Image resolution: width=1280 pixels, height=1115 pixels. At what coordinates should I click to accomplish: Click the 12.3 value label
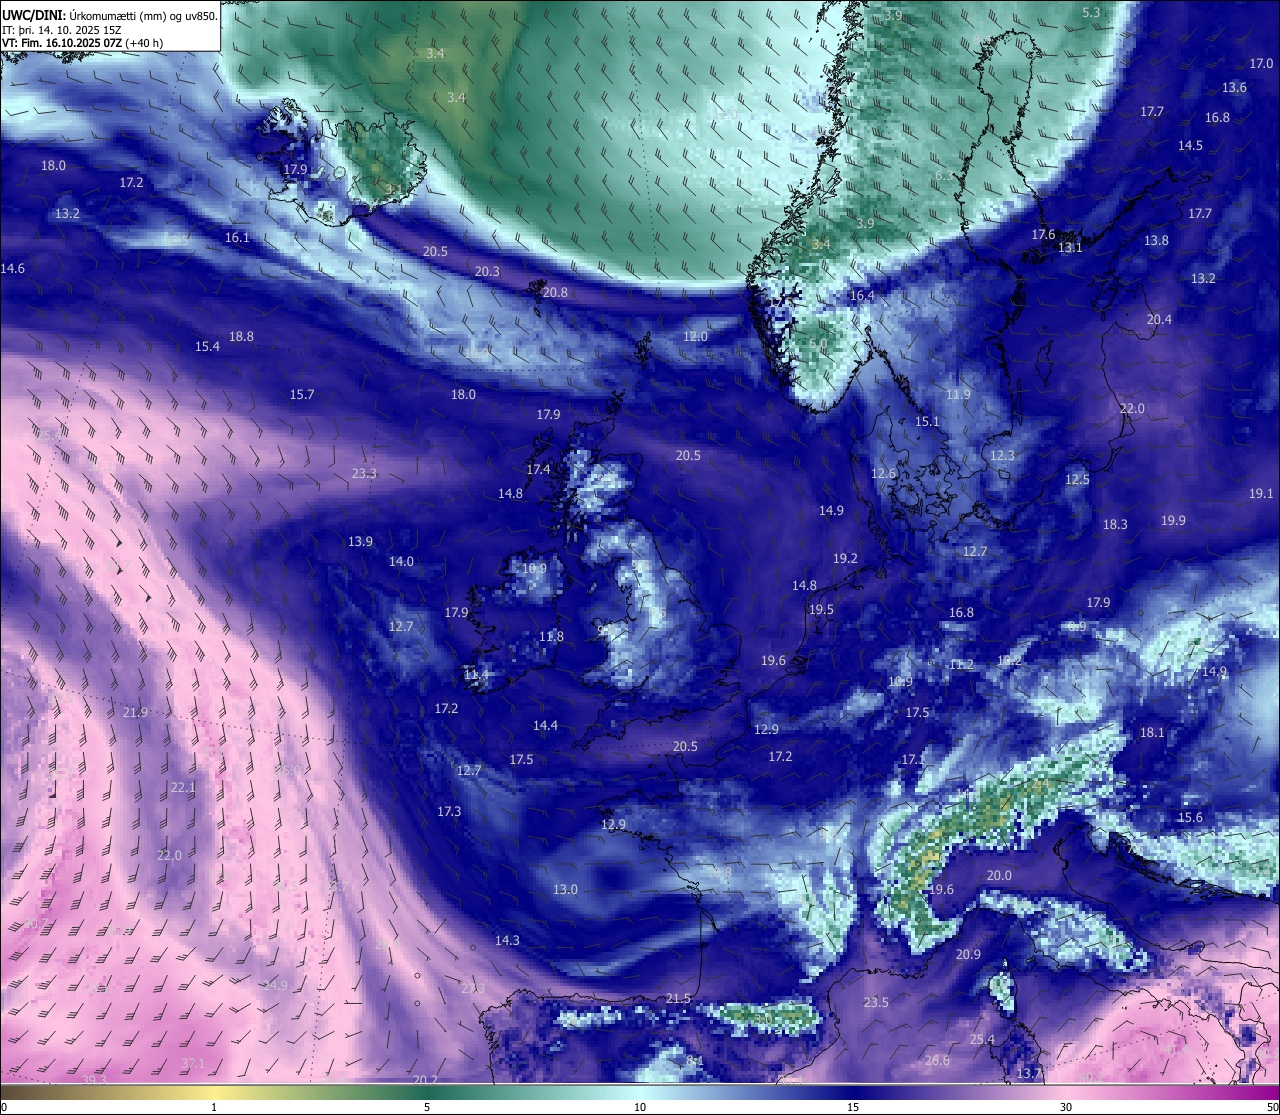coord(1002,455)
